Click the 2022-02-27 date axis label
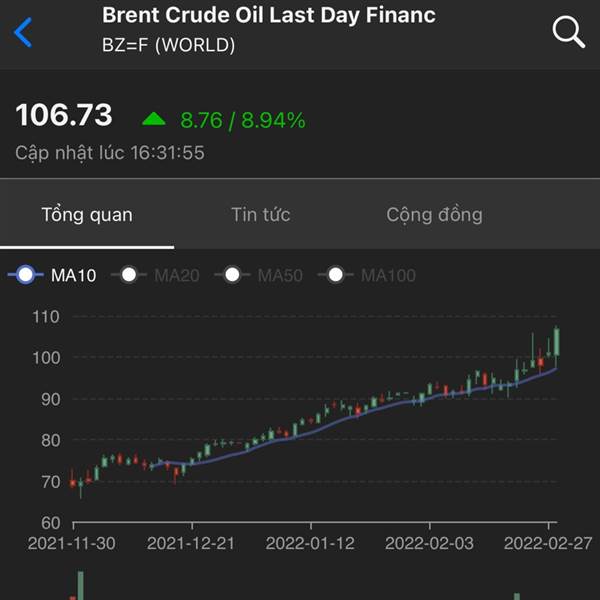The height and width of the screenshot is (600, 600). pyautogui.click(x=548, y=543)
